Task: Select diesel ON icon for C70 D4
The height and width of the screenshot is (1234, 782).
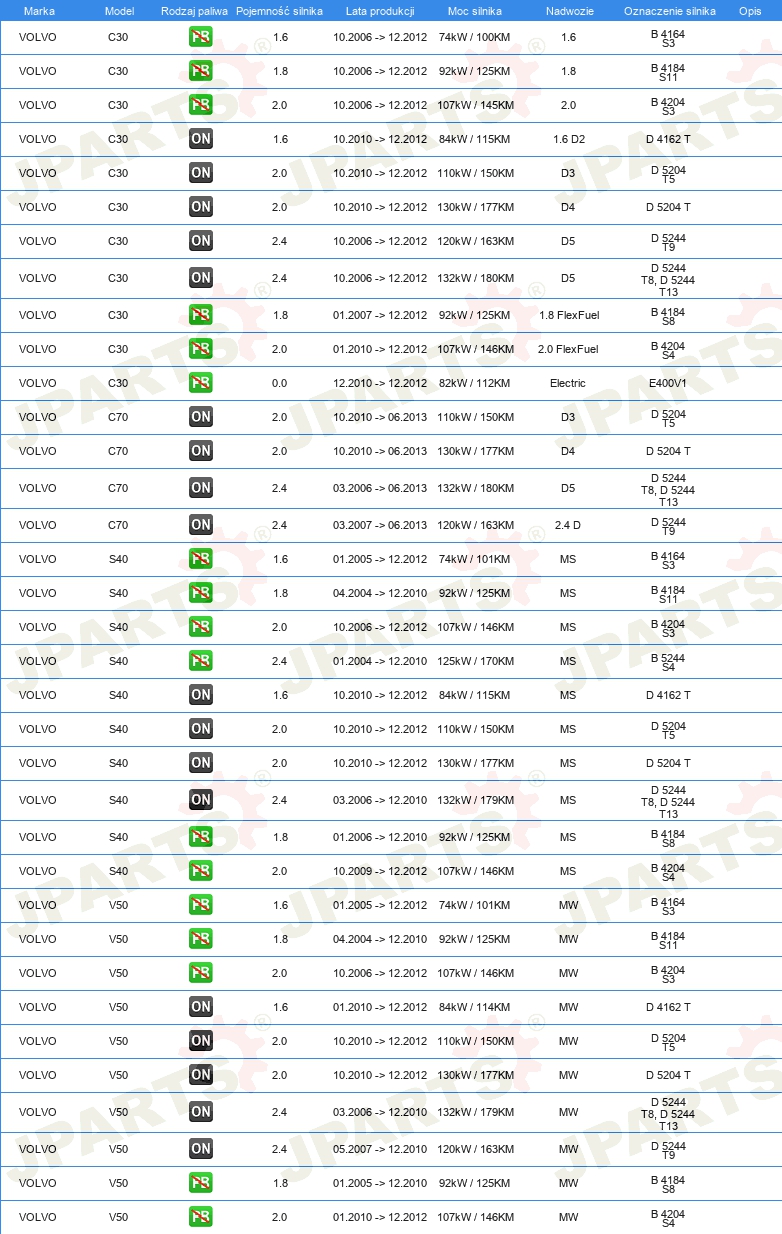Action: coord(201,451)
